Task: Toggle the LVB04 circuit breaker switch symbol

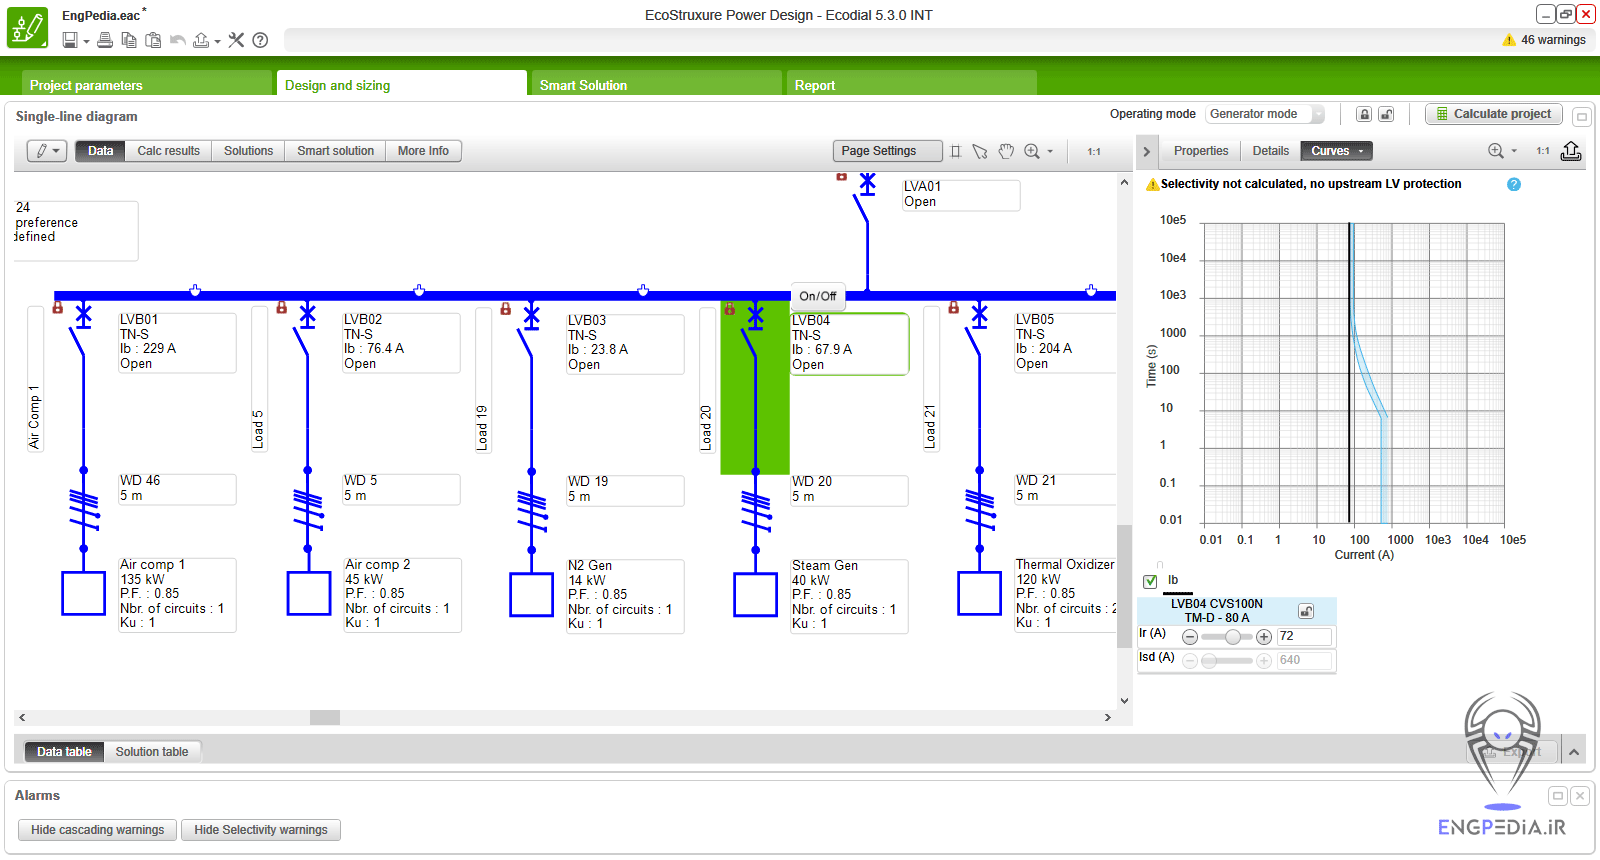Action: click(750, 340)
